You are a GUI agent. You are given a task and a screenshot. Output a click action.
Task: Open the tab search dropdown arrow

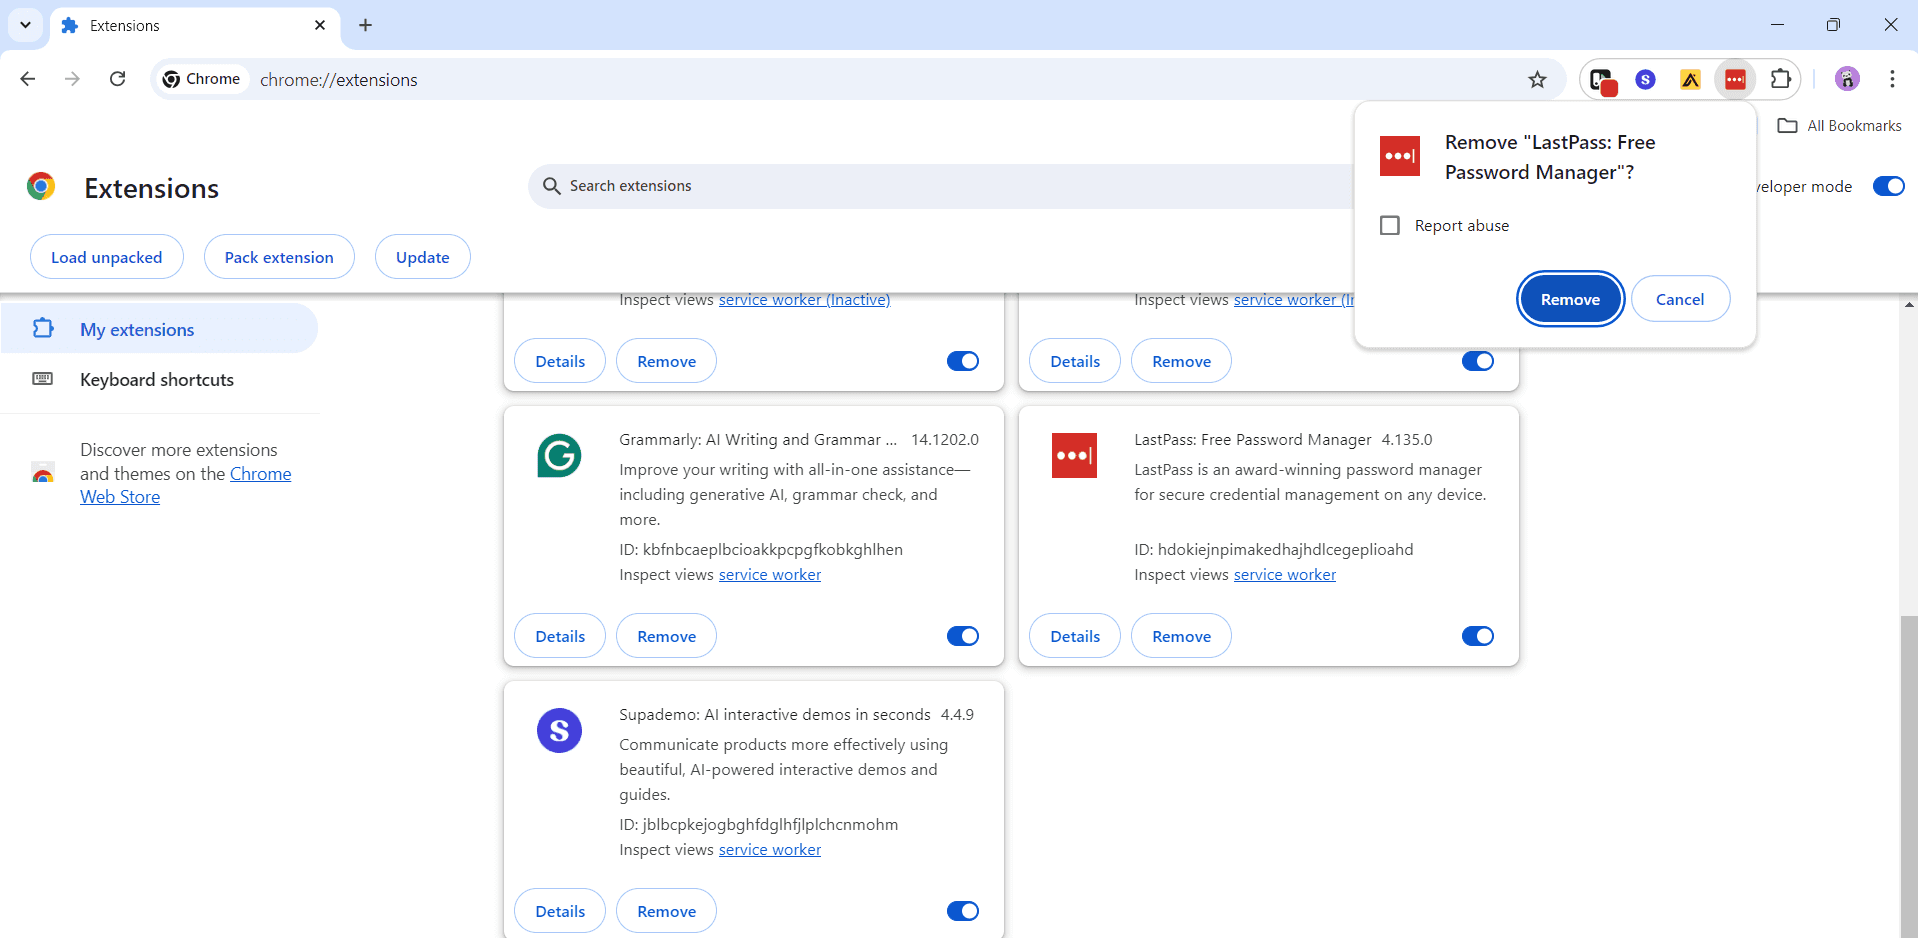(25, 25)
